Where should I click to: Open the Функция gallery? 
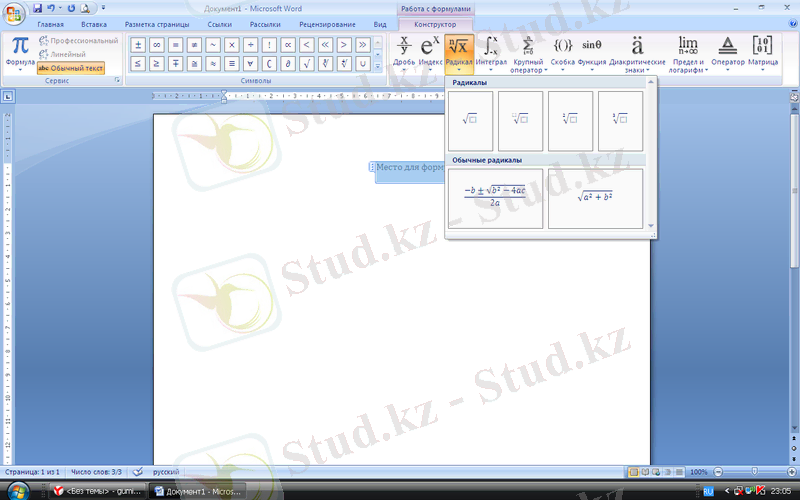(x=592, y=53)
